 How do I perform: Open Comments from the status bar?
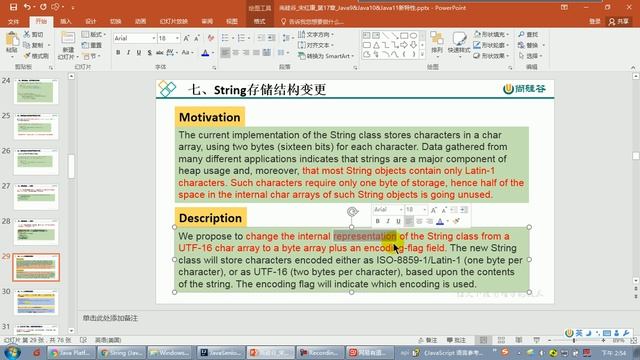[x=456, y=340]
